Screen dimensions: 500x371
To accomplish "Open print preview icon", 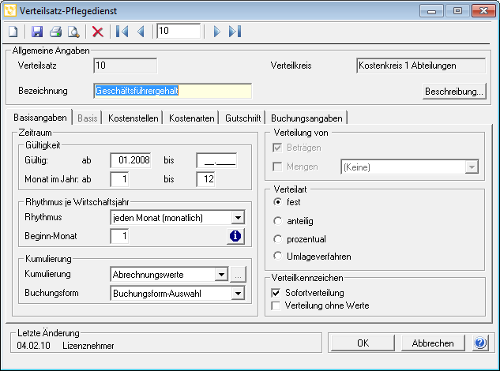I will (74, 32).
